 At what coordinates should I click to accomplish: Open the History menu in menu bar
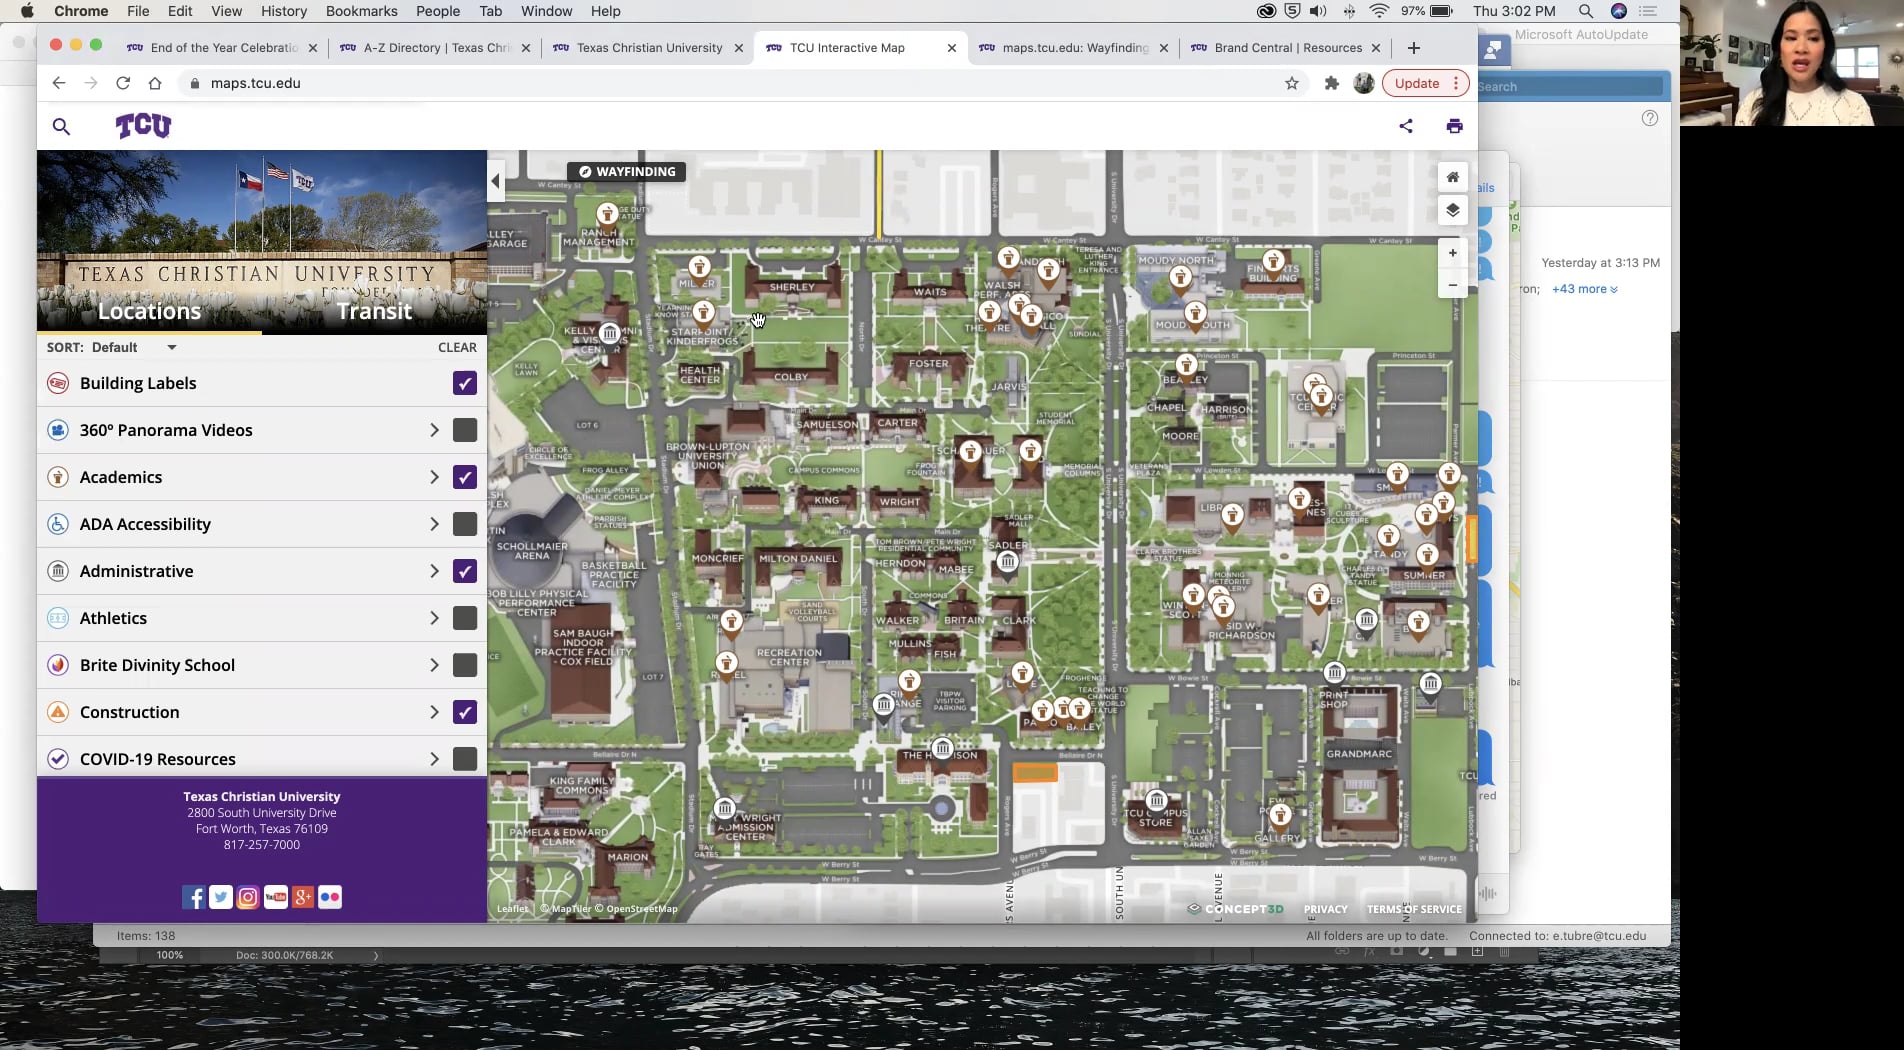pos(284,11)
